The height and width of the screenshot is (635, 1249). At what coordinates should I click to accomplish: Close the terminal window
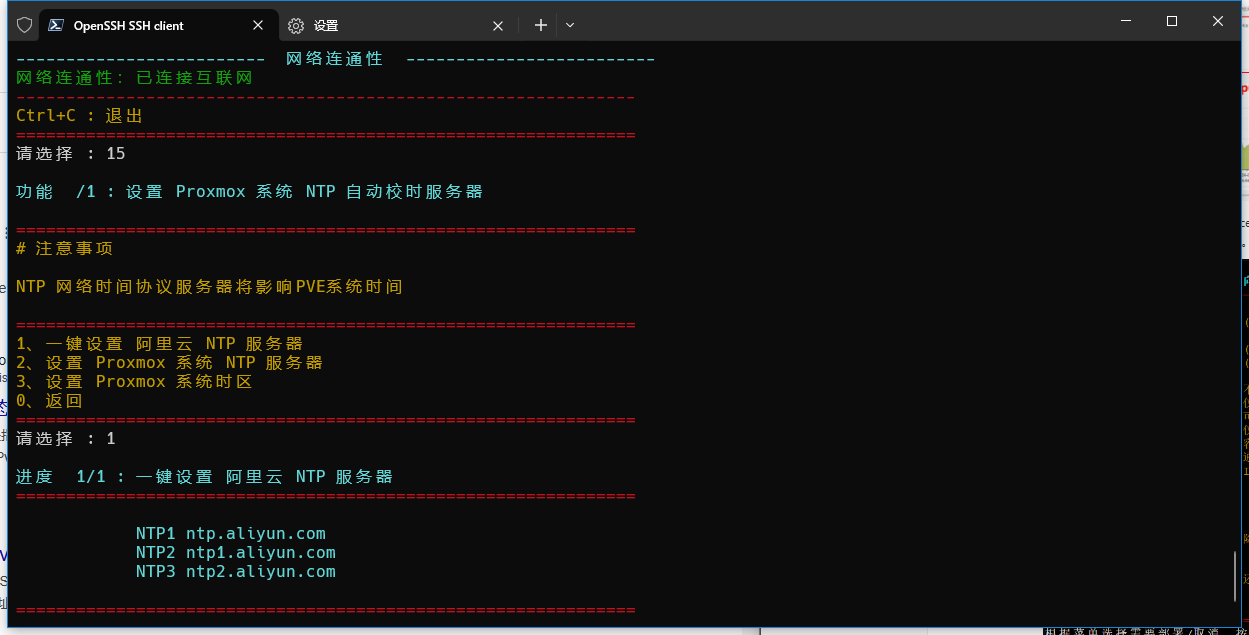pos(1218,21)
